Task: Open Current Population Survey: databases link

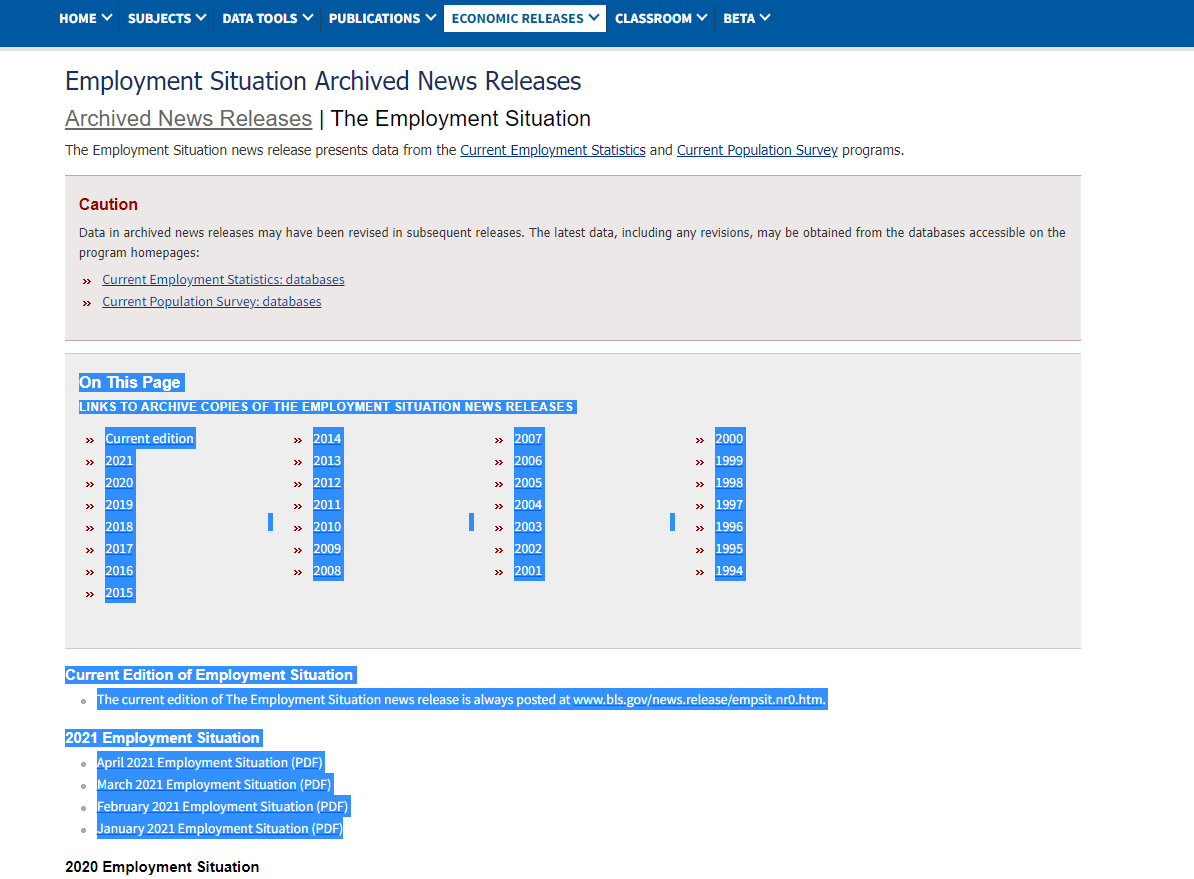Action: pos(212,302)
